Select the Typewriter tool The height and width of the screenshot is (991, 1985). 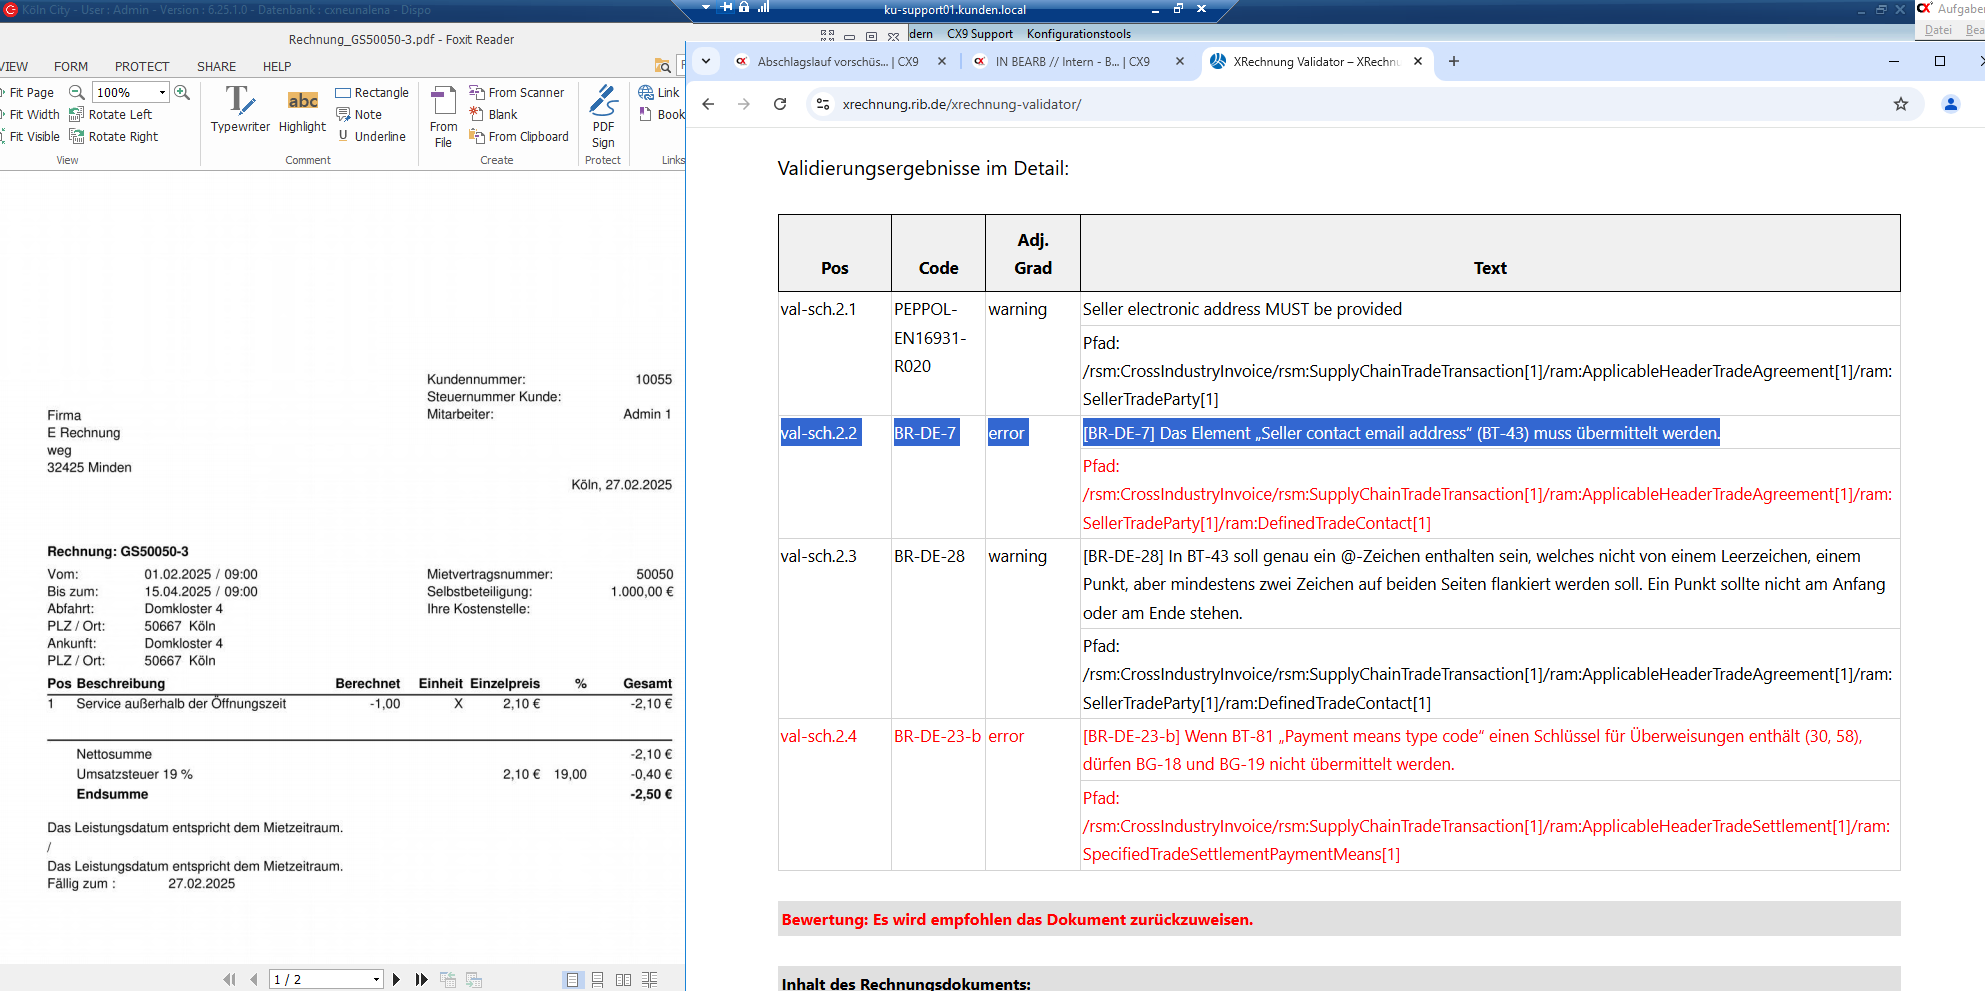(240, 109)
